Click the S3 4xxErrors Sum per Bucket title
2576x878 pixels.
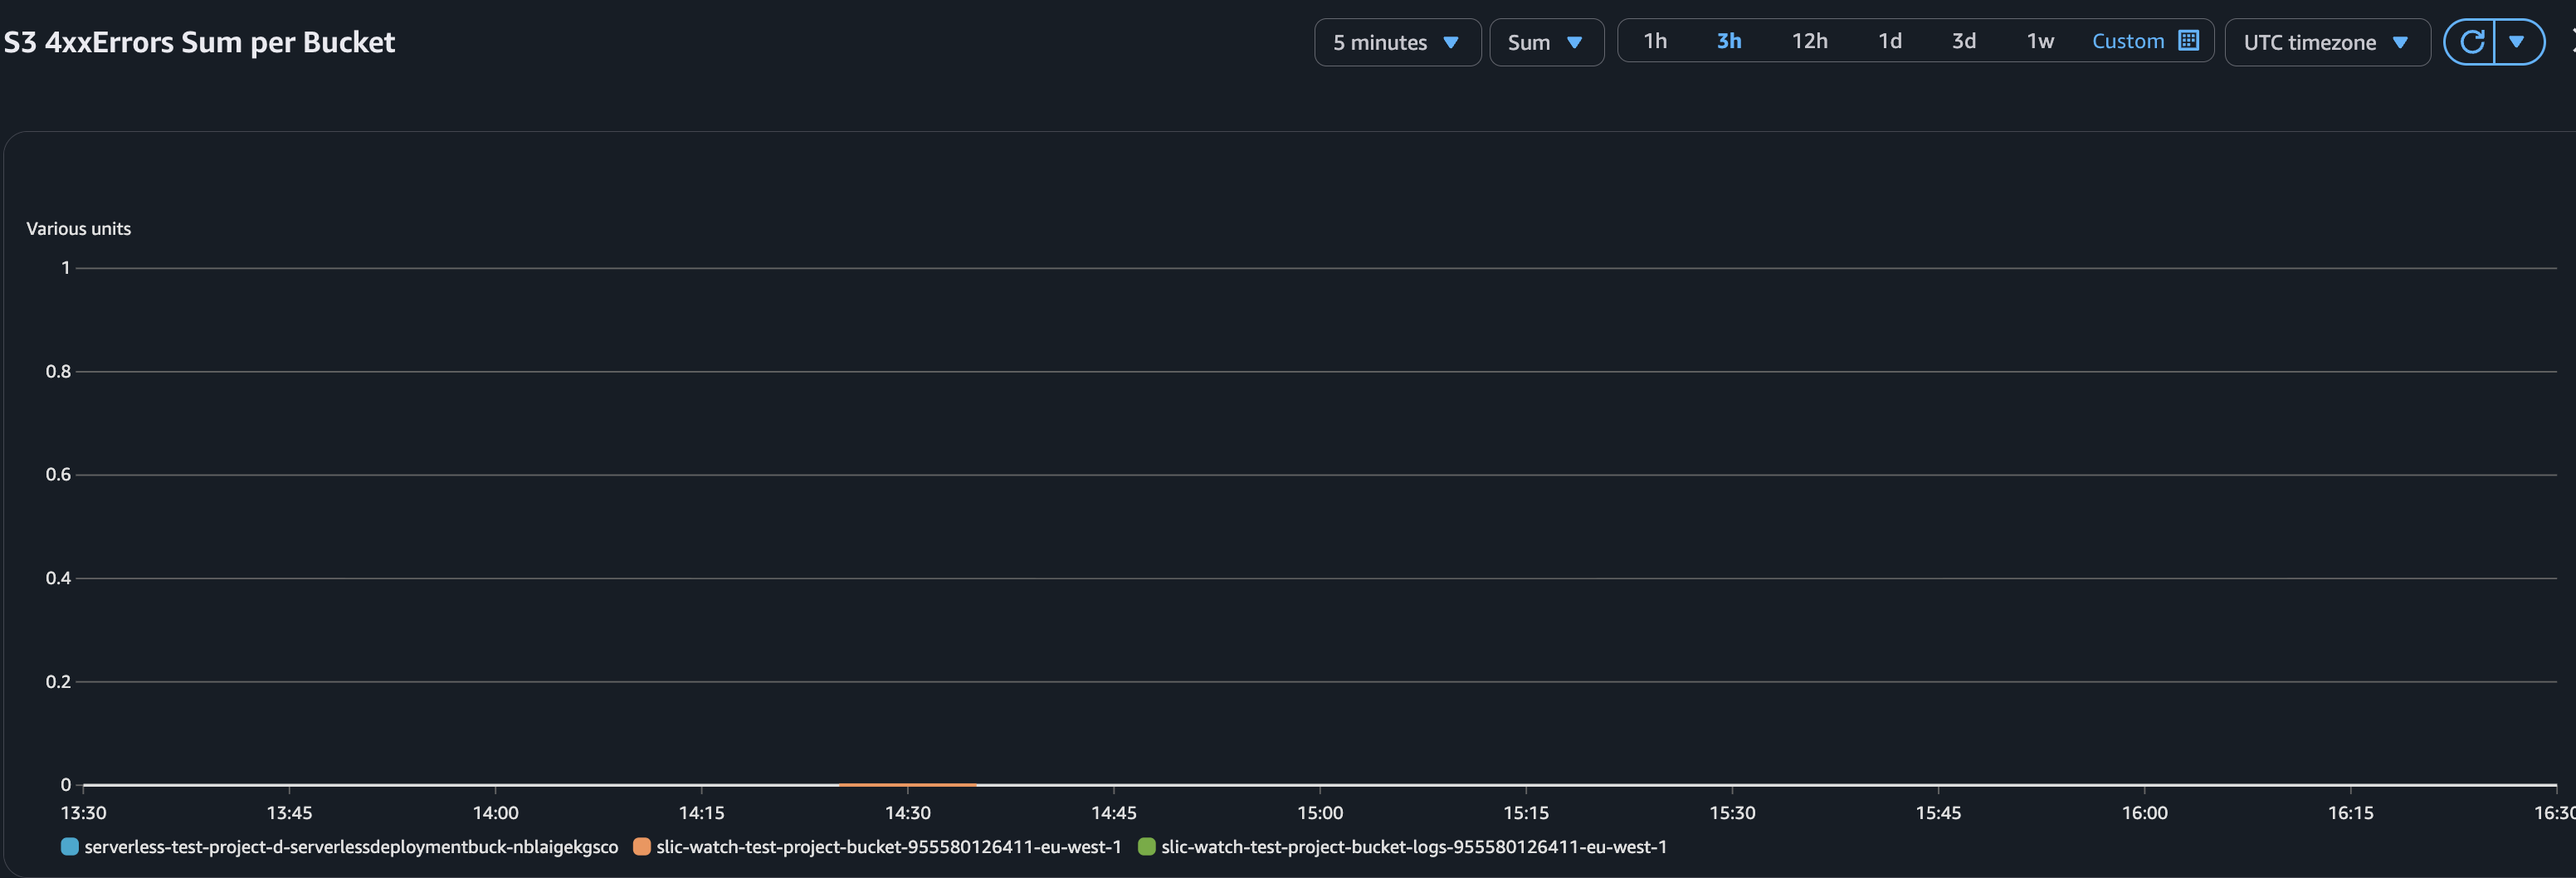[199, 42]
